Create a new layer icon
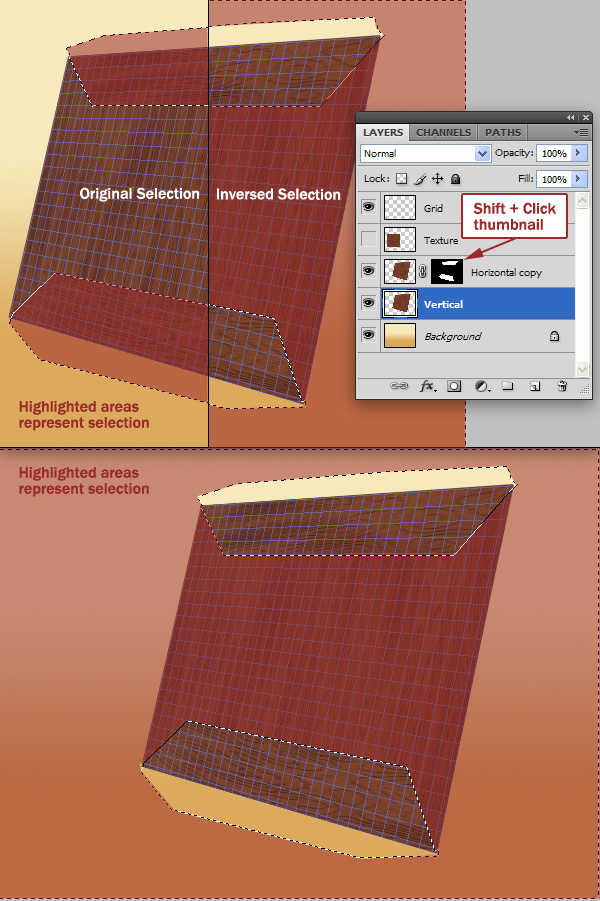Viewport: 600px width, 901px height. click(535, 386)
